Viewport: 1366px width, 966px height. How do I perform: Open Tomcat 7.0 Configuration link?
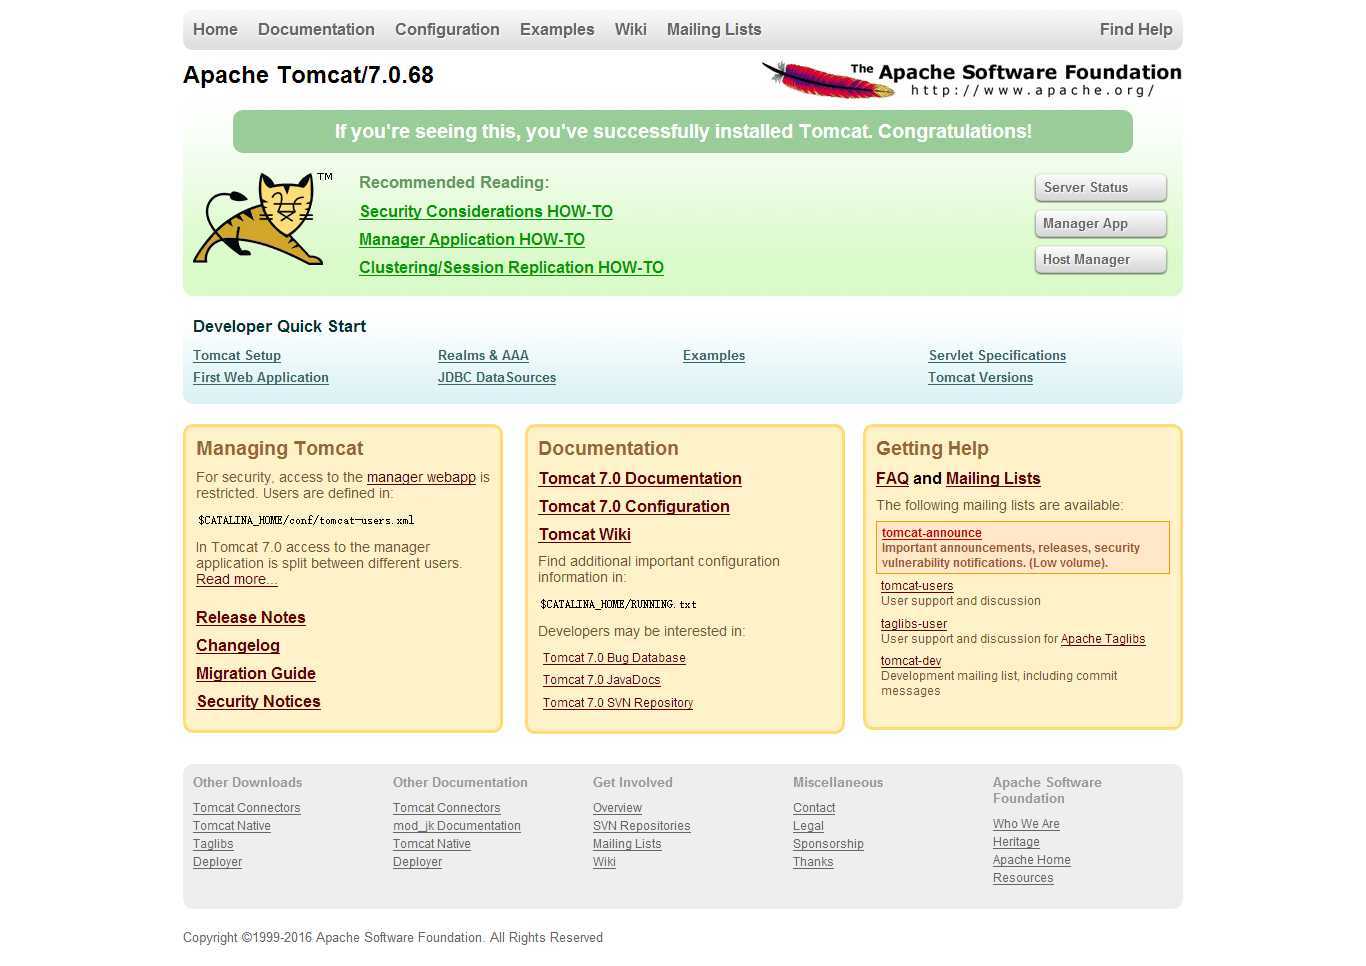634,507
